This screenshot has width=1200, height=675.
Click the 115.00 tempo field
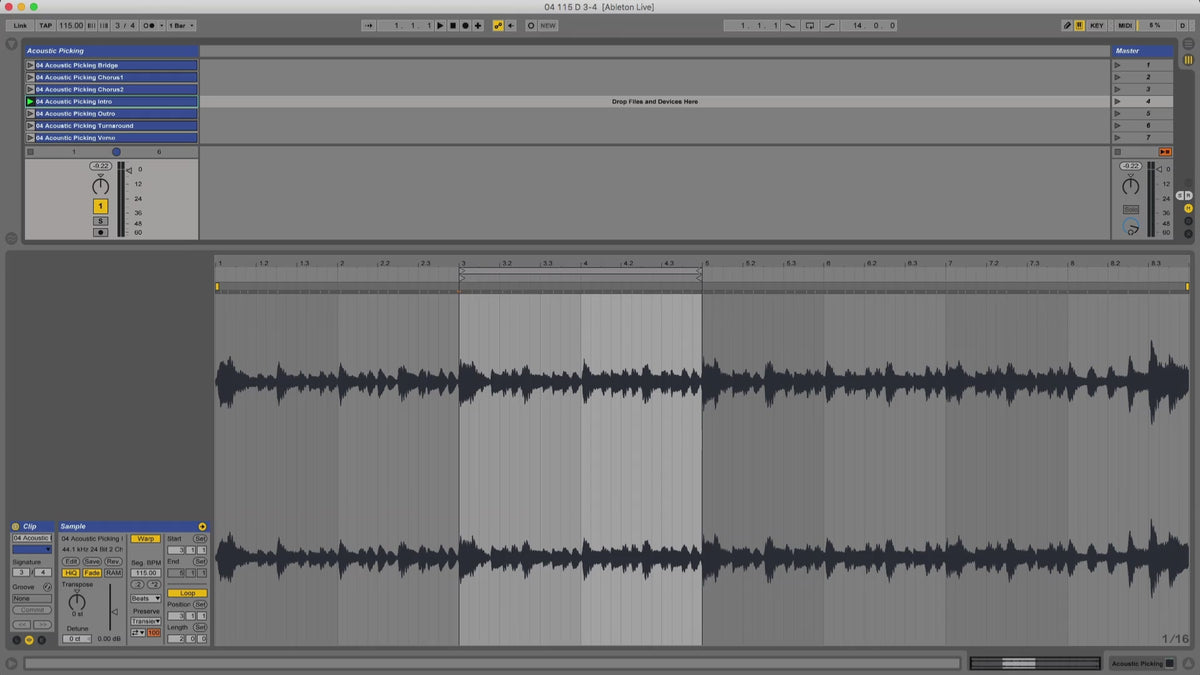point(70,25)
